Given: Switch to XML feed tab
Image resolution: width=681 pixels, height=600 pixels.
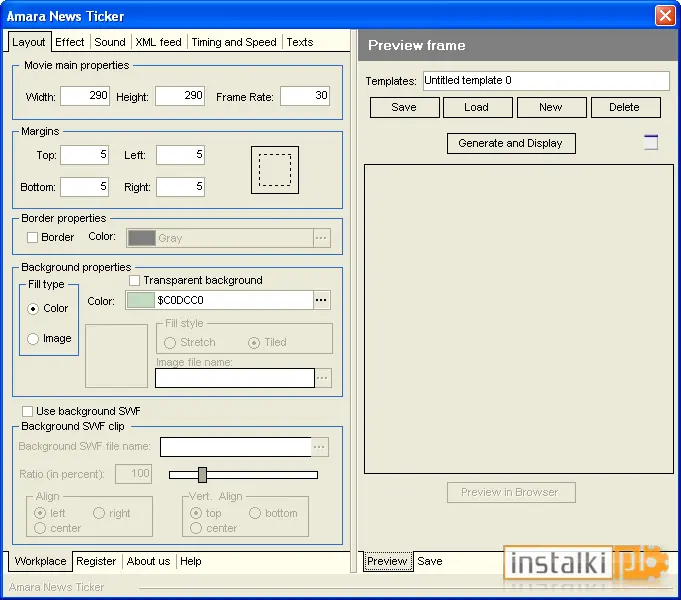Looking at the screenshot, I should [x=158, y=42].
